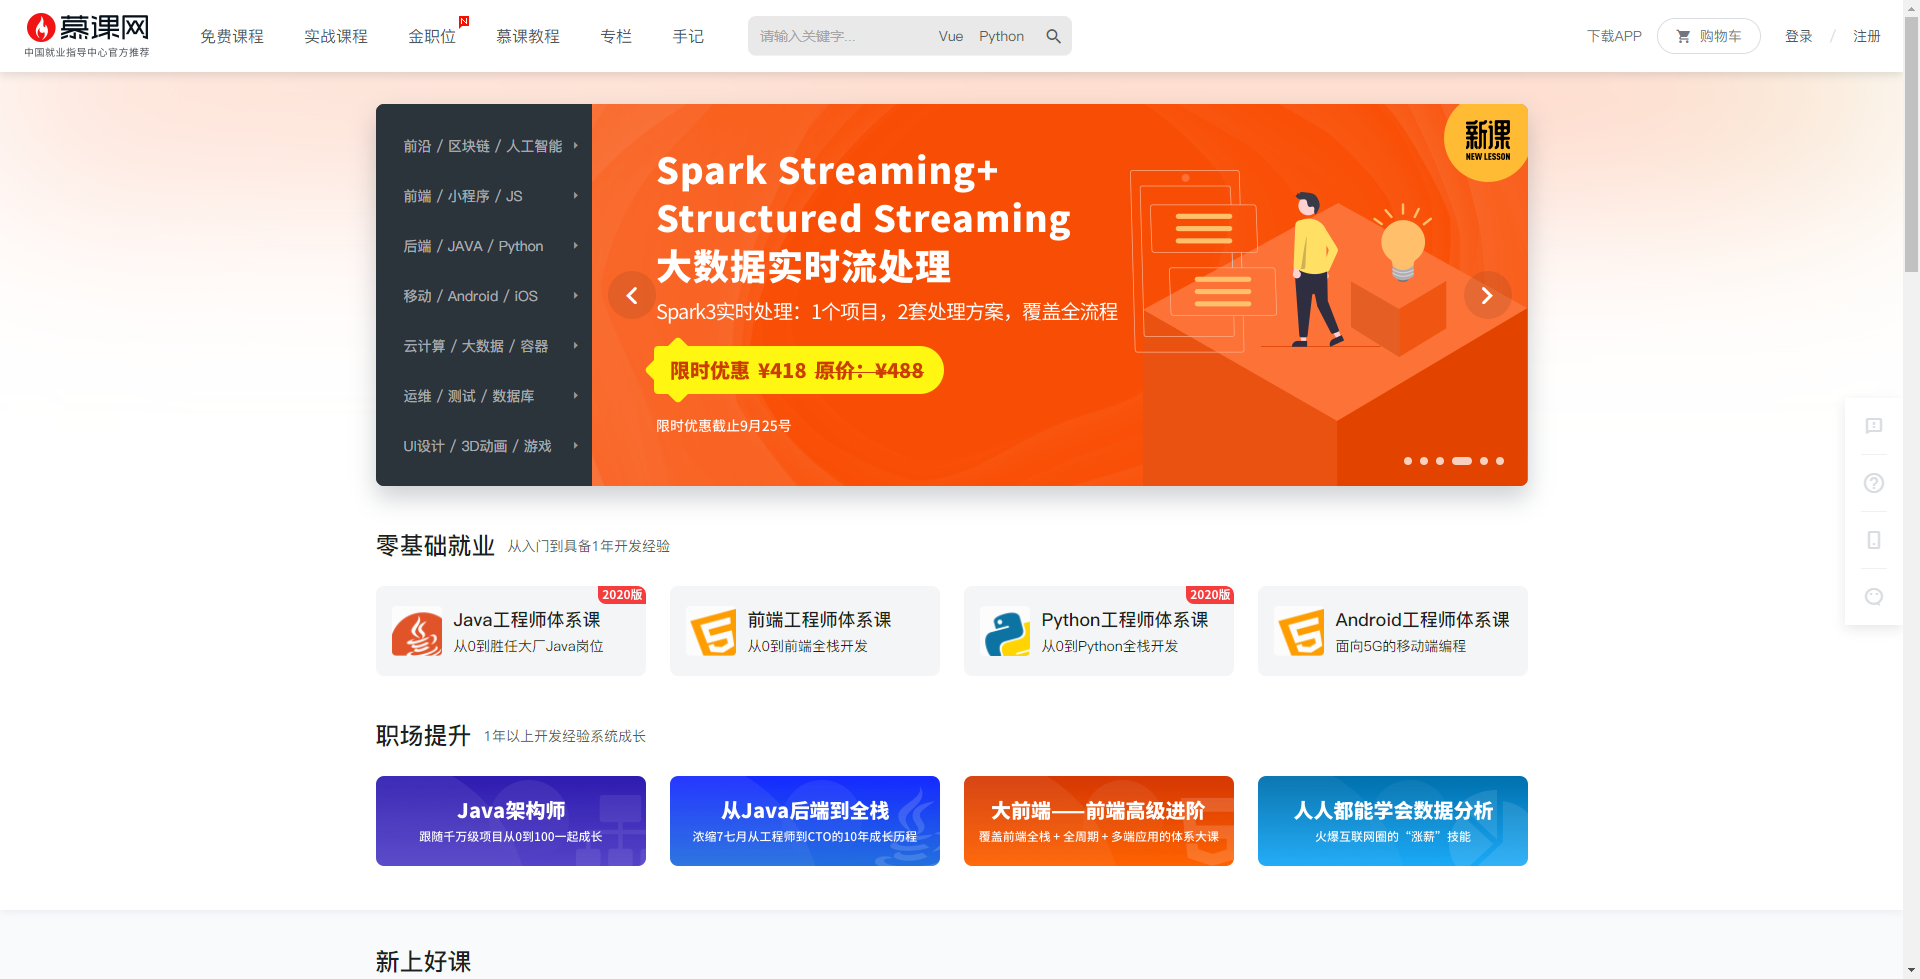Open the 人人都能学会数据分析 card
Screen dimensions: 1920x979
tap(1393, 821)
